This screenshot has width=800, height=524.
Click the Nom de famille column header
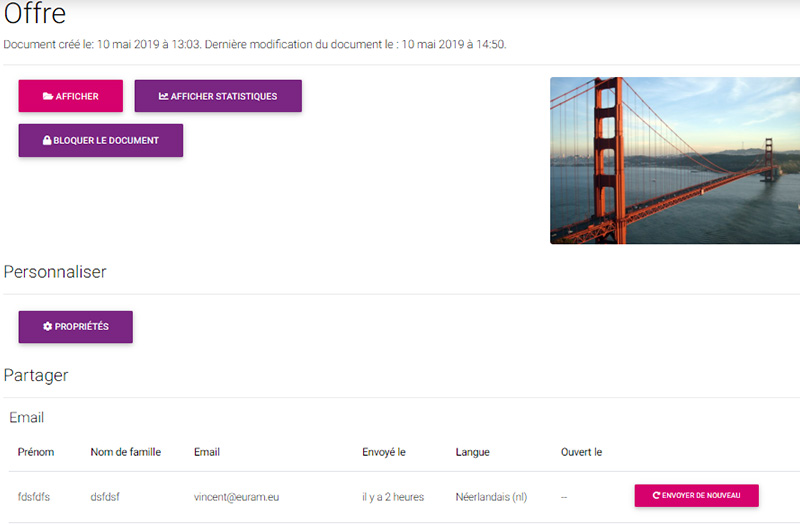[x=125, y=452]
